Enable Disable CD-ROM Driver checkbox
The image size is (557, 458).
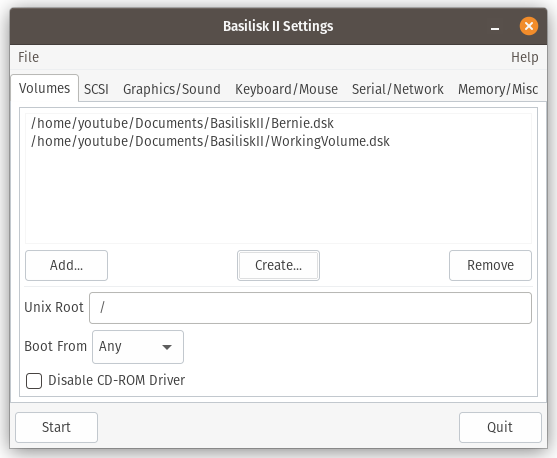coord(34,381)
